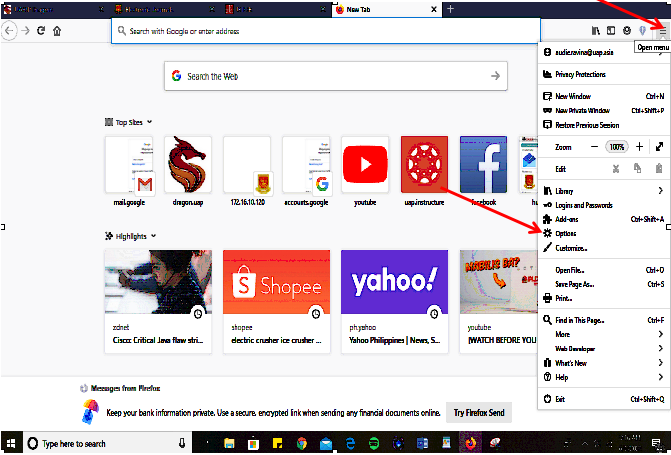Submit web search with arrow button

495,76
